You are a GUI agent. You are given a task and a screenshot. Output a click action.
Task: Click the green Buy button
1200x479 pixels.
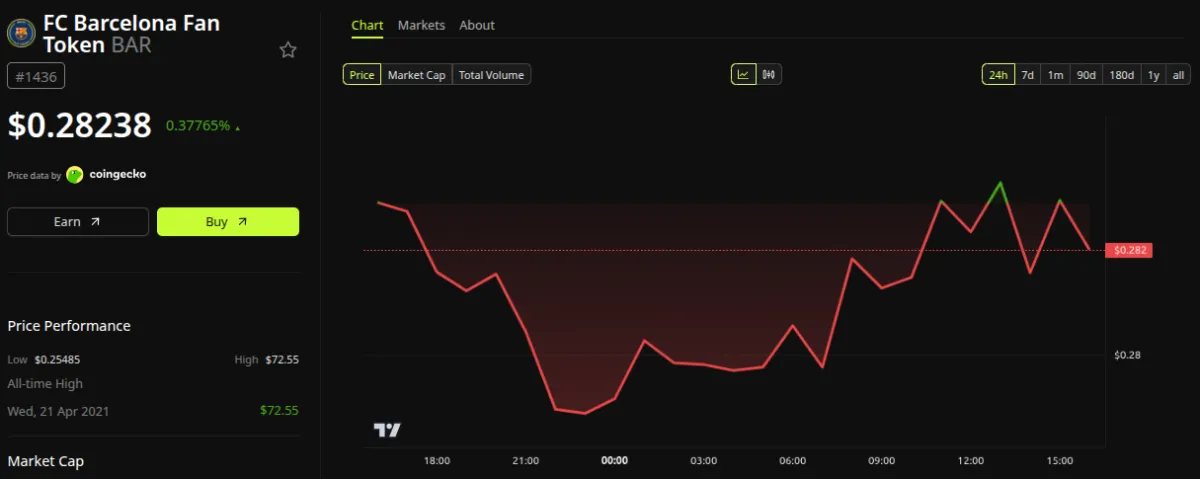[228, 222]
